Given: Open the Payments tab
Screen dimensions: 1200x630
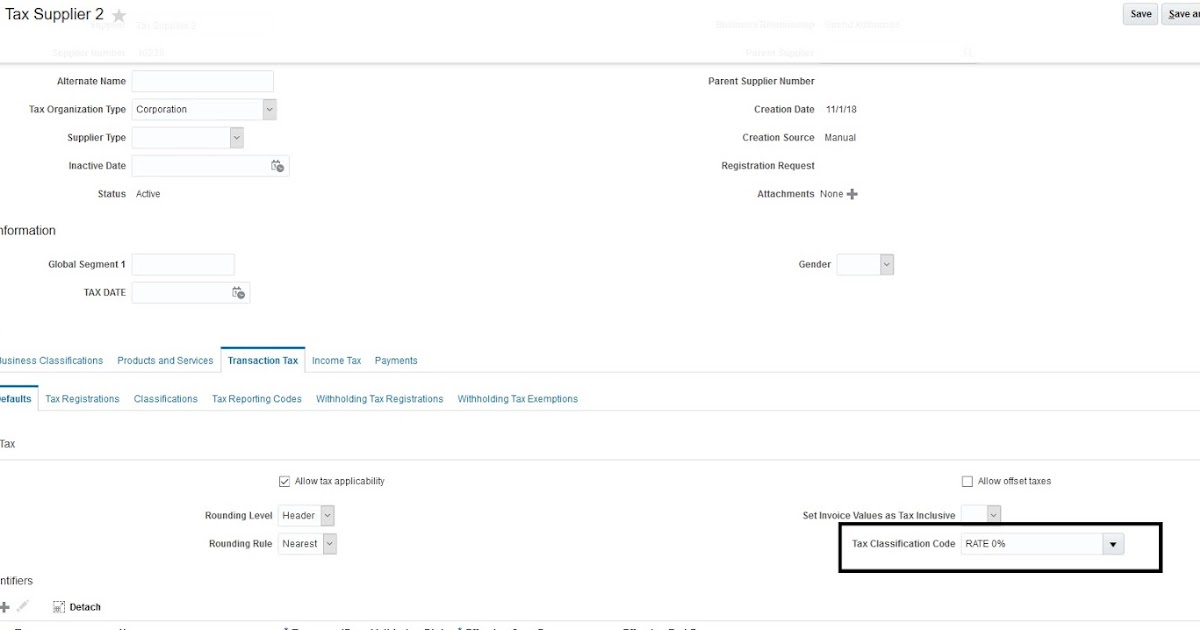Looking at the screenshot, I should point(396,360).
